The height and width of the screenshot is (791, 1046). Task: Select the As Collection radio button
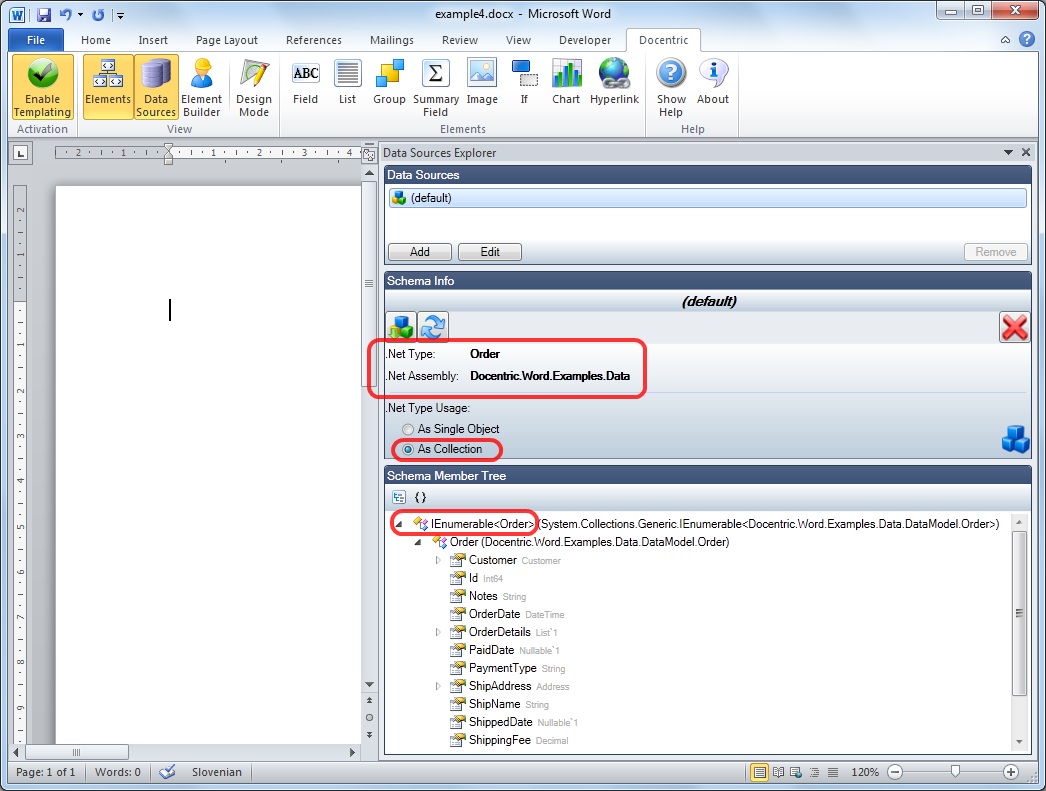click(x=408, y=450)
